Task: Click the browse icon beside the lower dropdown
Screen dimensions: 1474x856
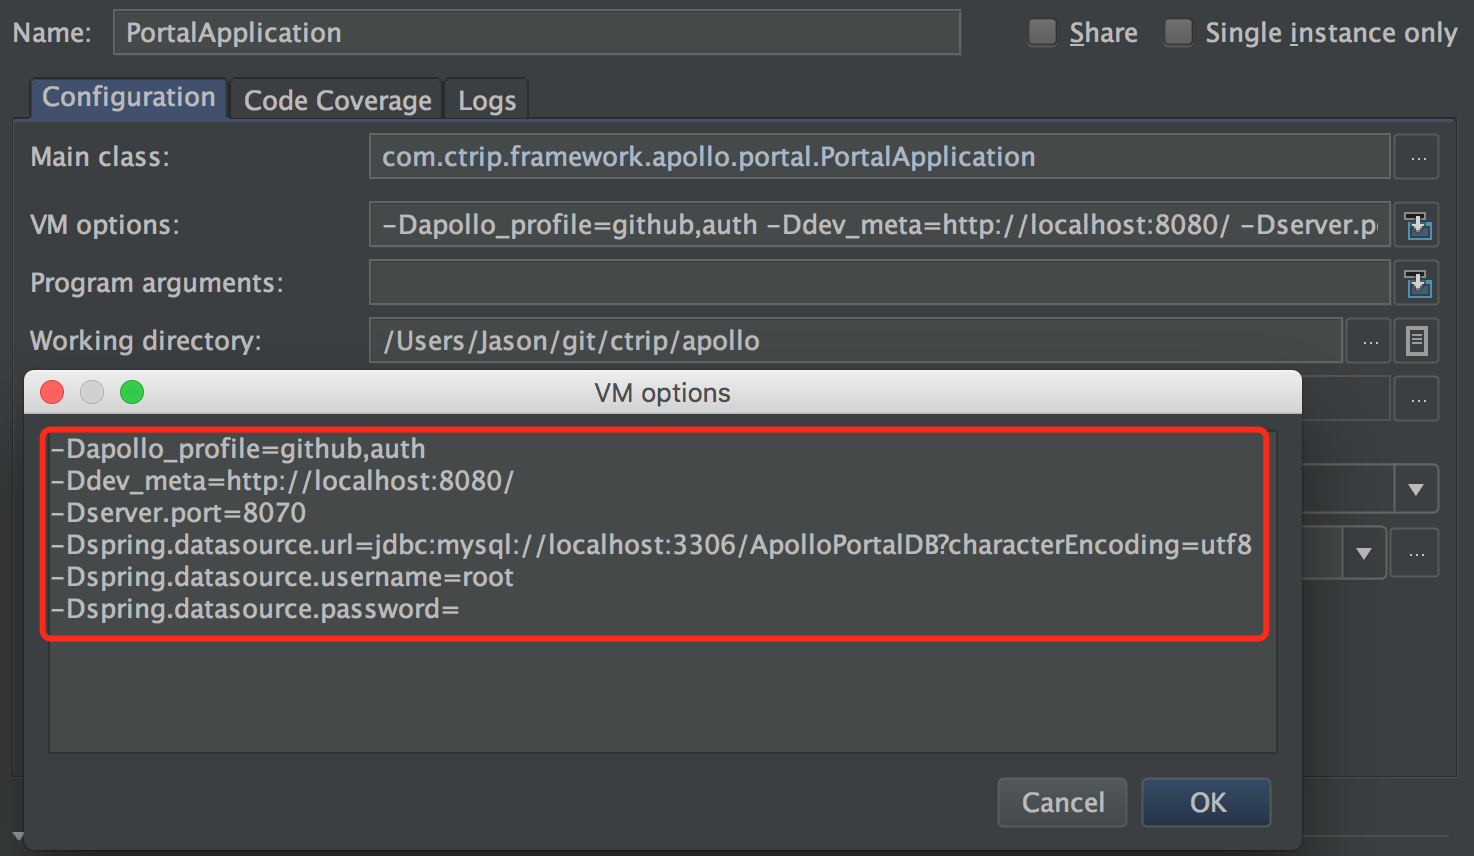Action: (1414, 552)
